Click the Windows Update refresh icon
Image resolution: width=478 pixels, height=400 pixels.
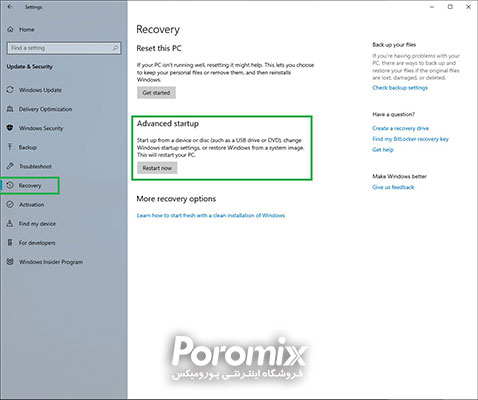pyautogui.click(x=10, y=90)
